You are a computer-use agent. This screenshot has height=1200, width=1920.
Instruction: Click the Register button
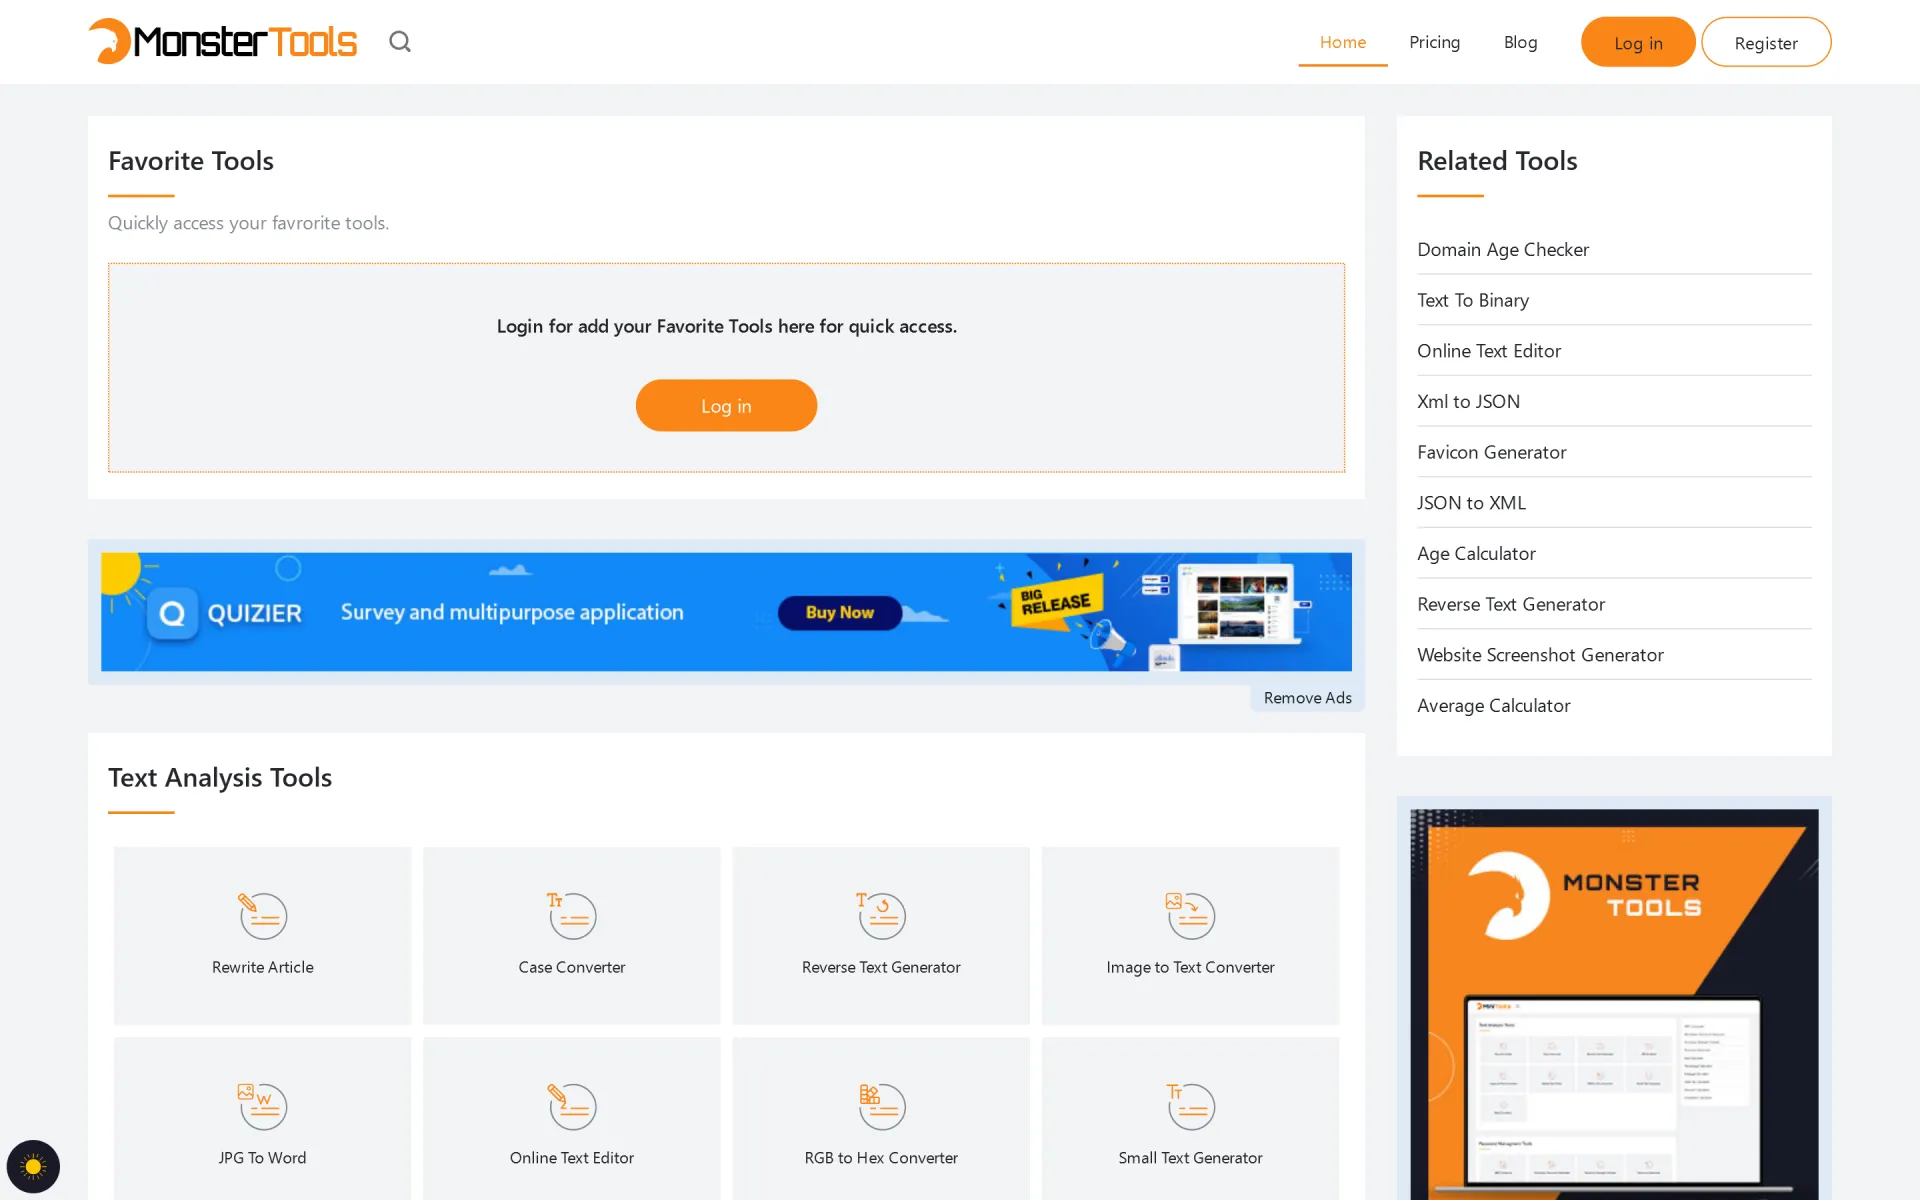click(x=1766, y=41)
